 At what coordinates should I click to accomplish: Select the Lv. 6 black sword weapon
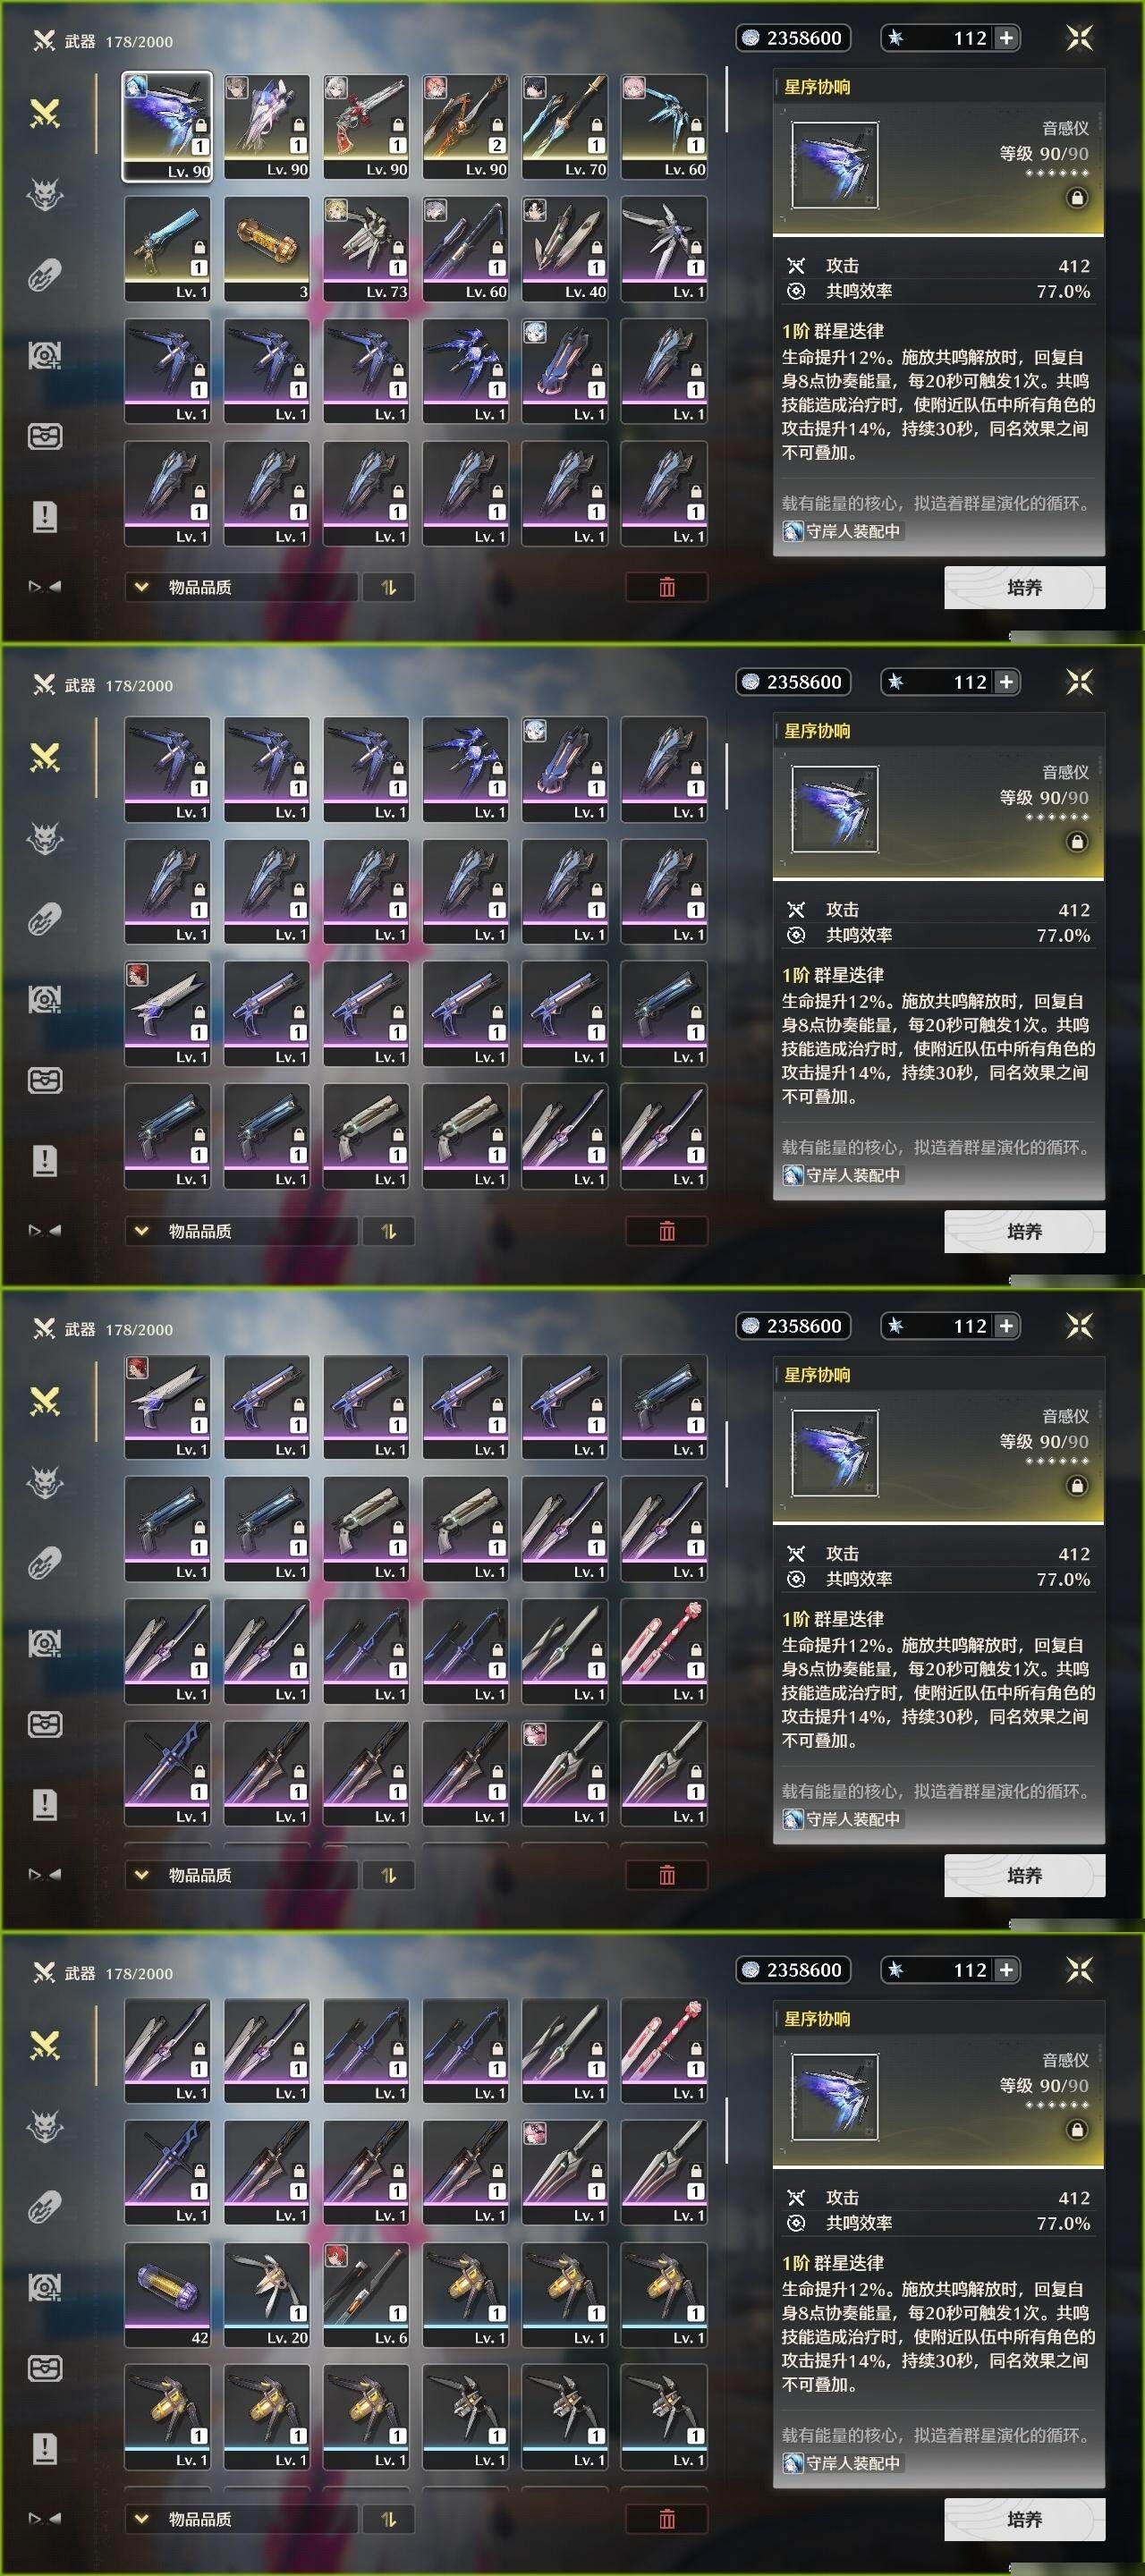[366, 2295]
